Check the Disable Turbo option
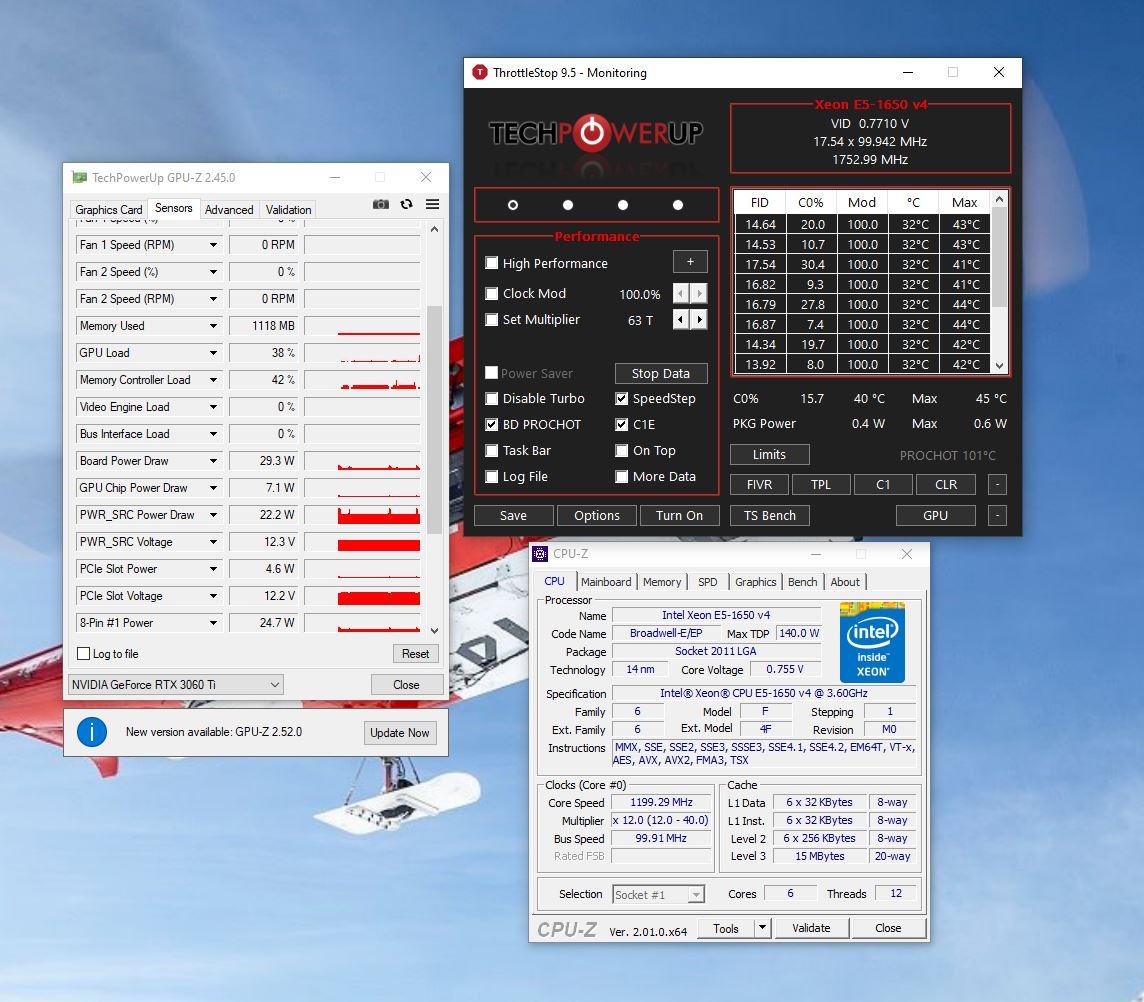 click(x=492, y=398)
